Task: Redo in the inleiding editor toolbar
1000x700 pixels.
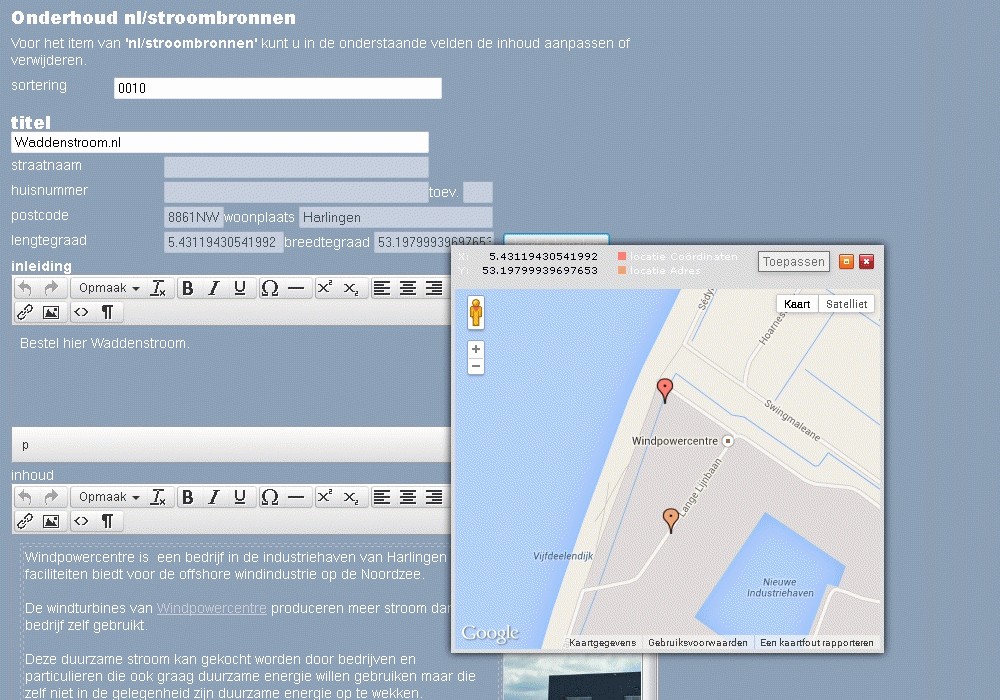Action: click(52, 288)
